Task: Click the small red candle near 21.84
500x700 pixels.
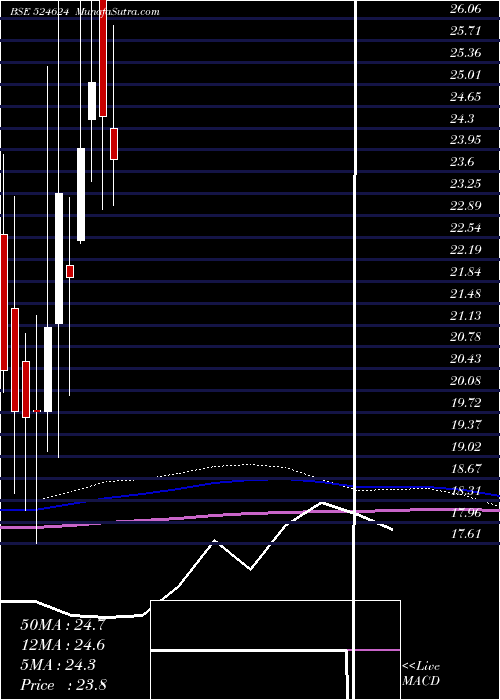Action: 70,271
